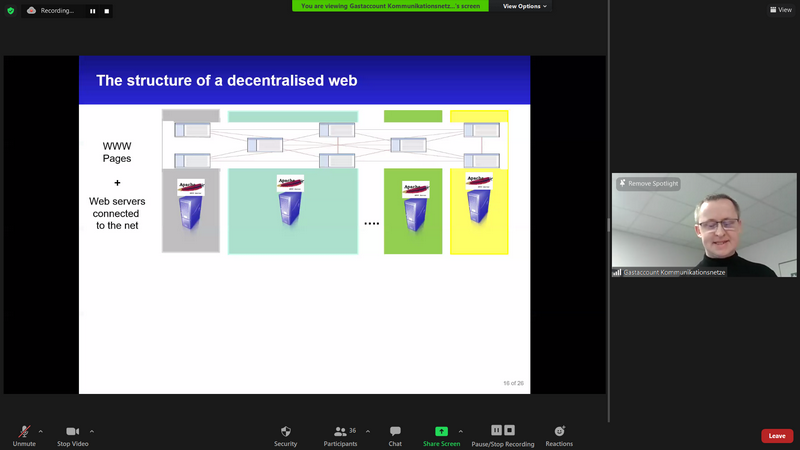Stop the video camera
Viewport: 800px width, 450px height.
click(72, 436)
